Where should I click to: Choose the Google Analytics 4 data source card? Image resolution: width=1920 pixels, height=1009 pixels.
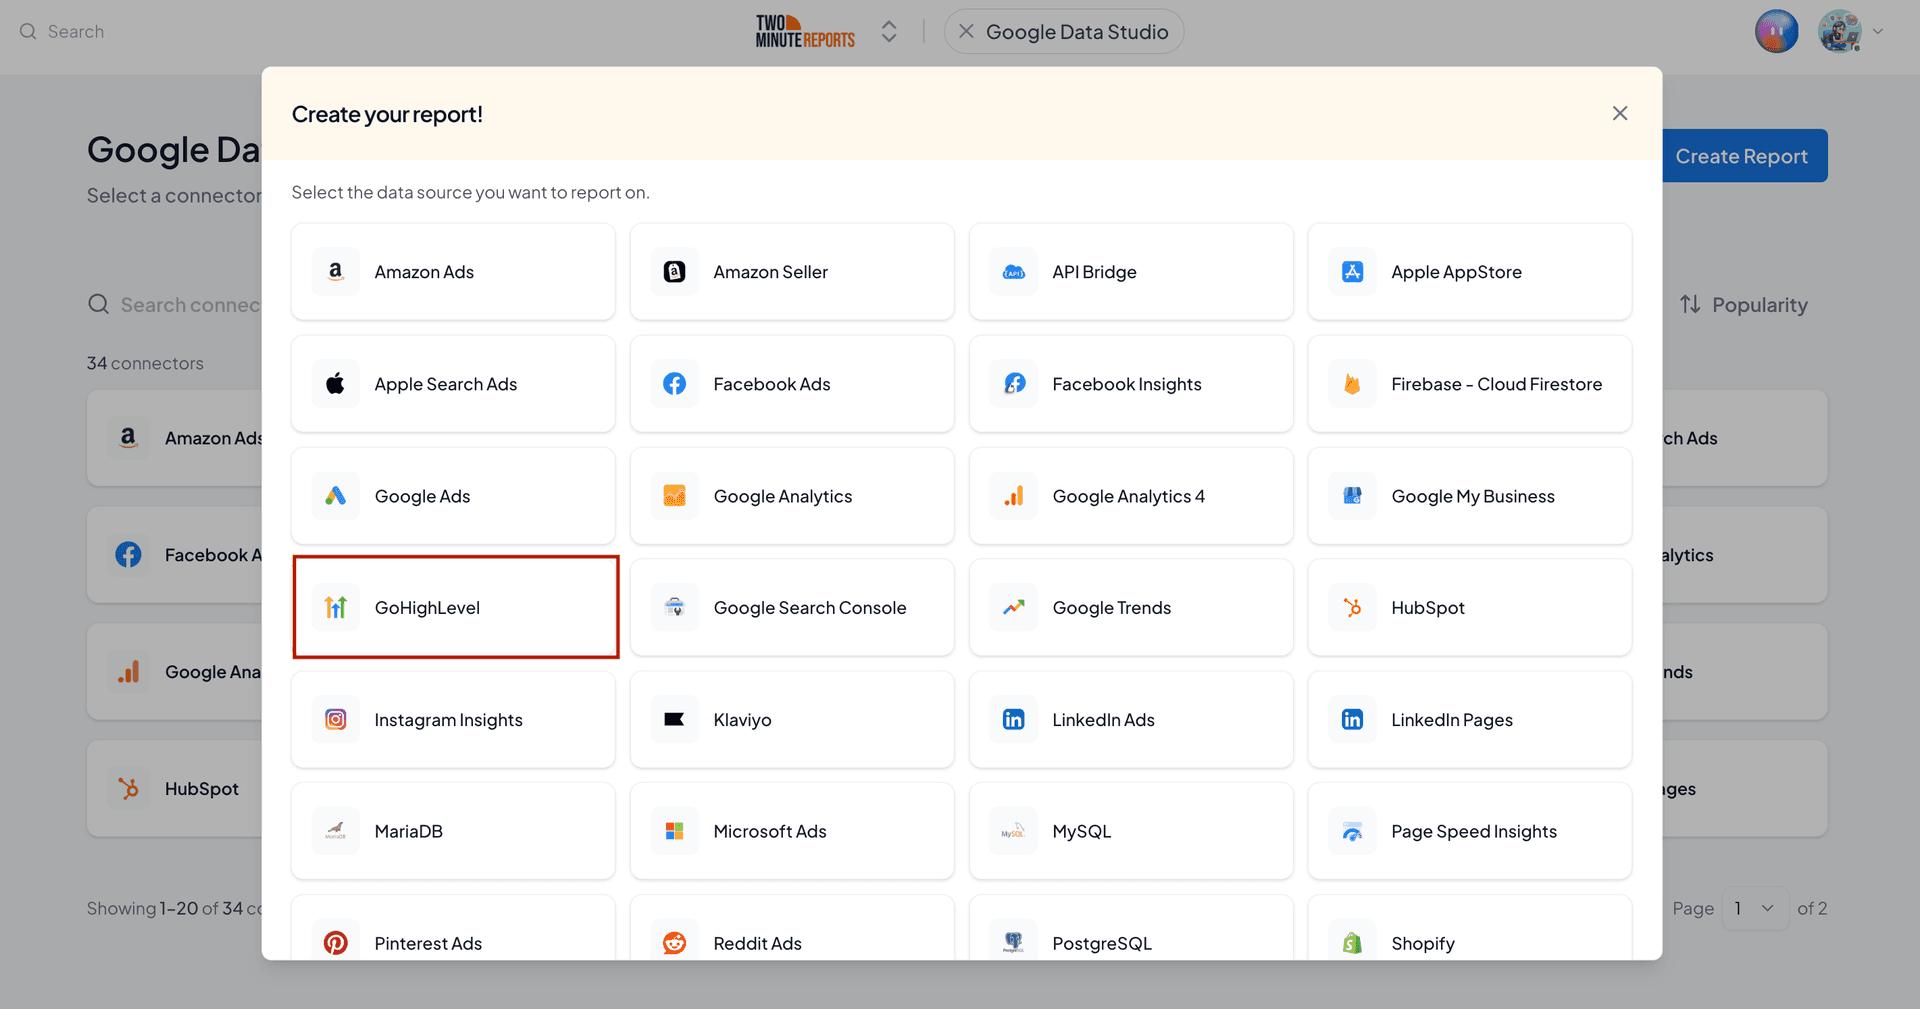[x=1131, y=496]
